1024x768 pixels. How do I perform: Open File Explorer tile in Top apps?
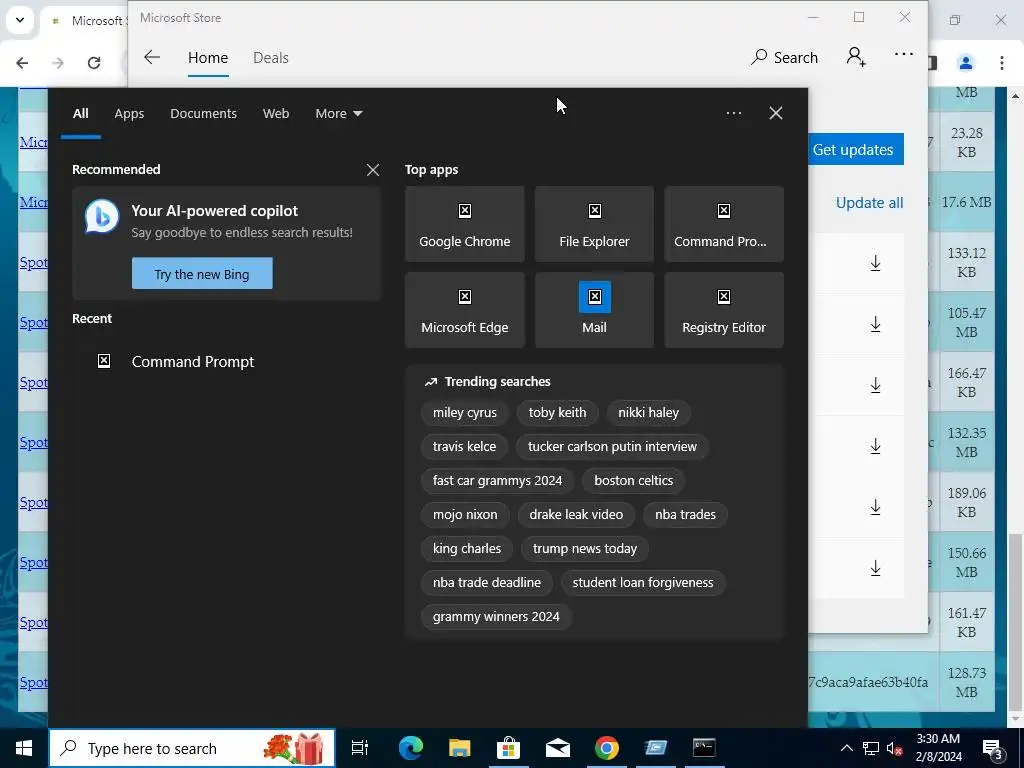point(594,224)
